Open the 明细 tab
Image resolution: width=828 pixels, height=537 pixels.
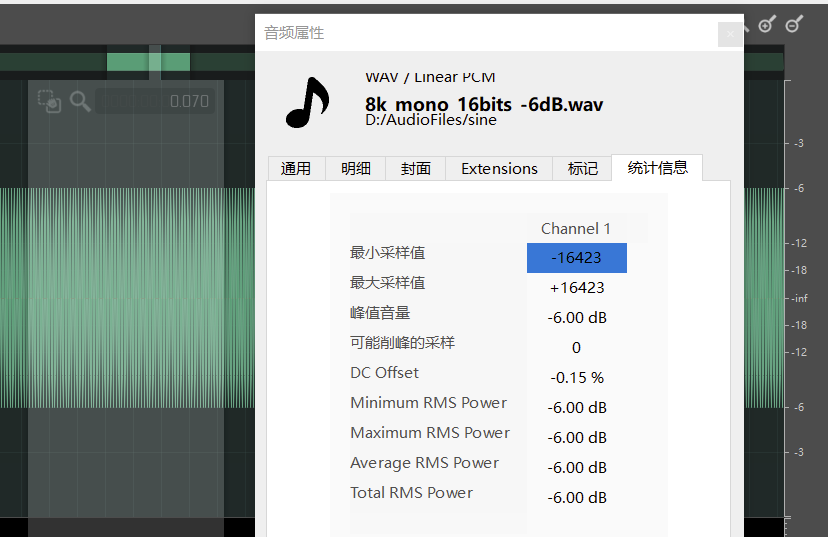[355, 168]
